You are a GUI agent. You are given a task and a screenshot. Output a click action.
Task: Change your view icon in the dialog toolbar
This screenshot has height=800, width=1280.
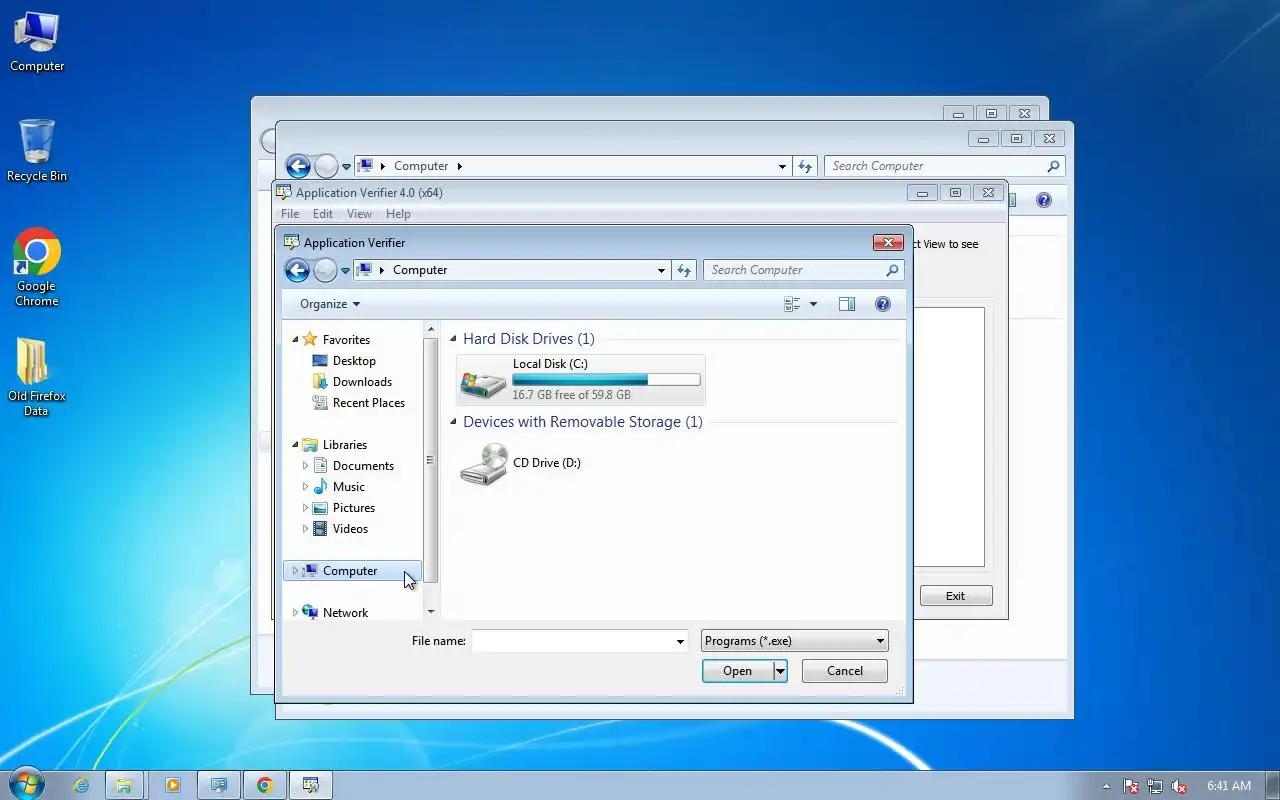(x=793, y=304)
